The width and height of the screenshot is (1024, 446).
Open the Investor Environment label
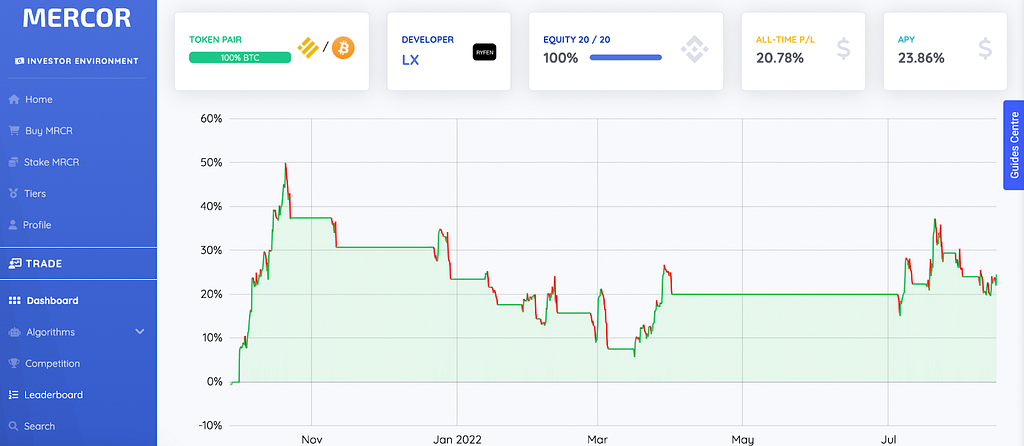pyautogui.click(x=82, y=61)
